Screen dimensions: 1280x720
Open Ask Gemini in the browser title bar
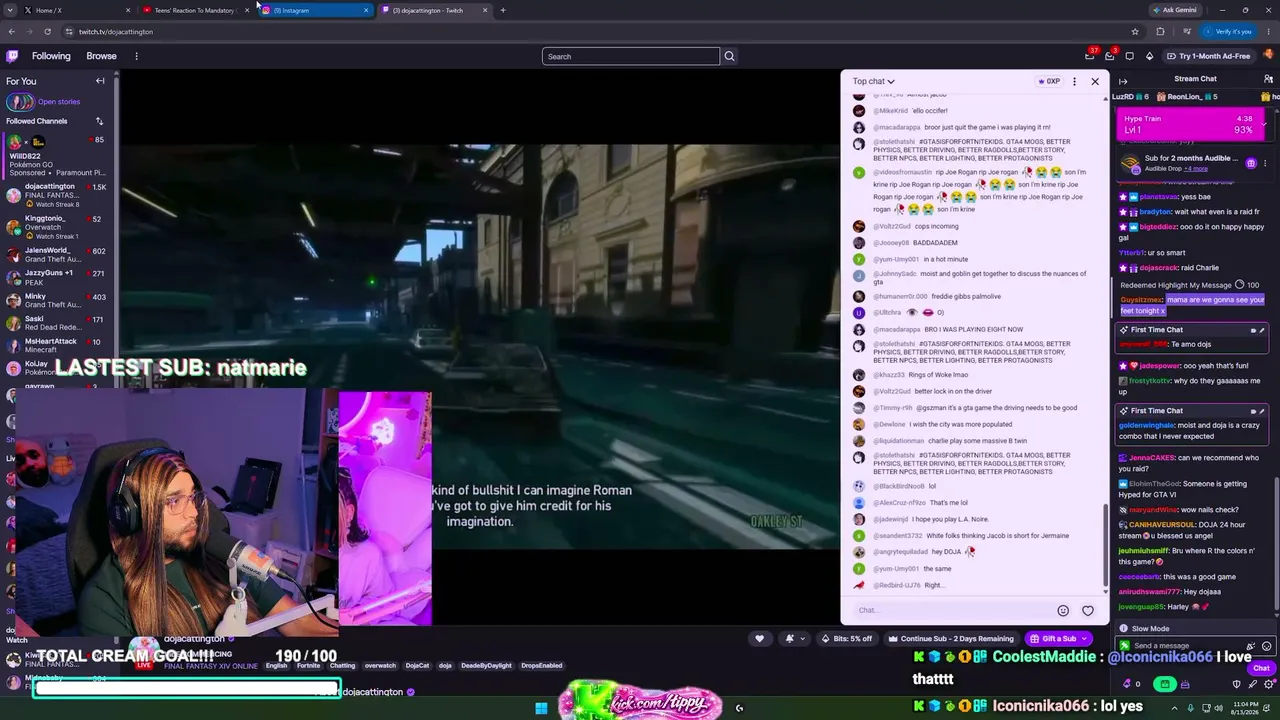1175,10
